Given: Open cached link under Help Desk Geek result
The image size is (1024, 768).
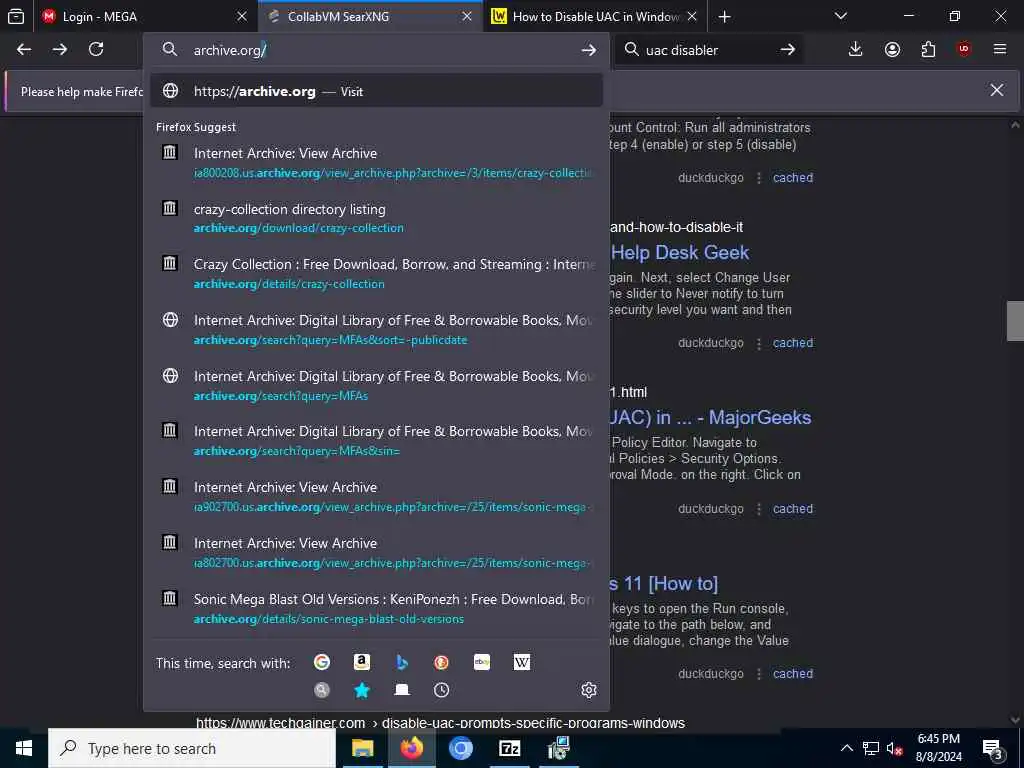Looking at the screenshot, I should pyautogui.click(x=793, y=343).
